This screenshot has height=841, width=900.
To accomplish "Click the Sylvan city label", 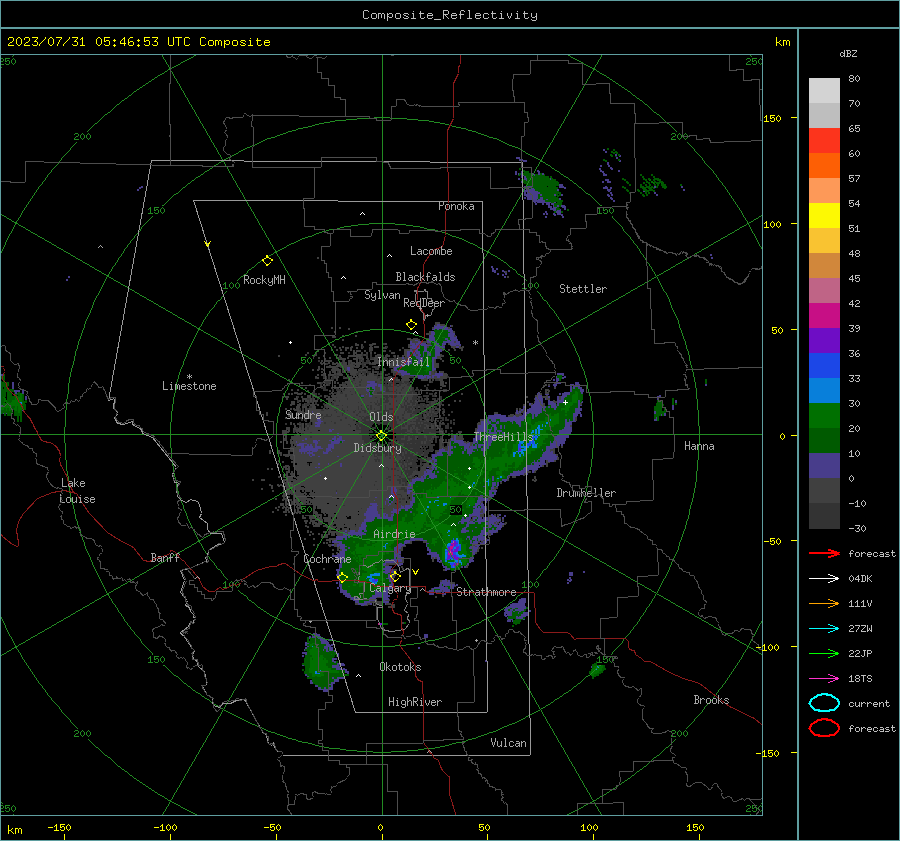I will pyautogui.click(x=382, y=295).
